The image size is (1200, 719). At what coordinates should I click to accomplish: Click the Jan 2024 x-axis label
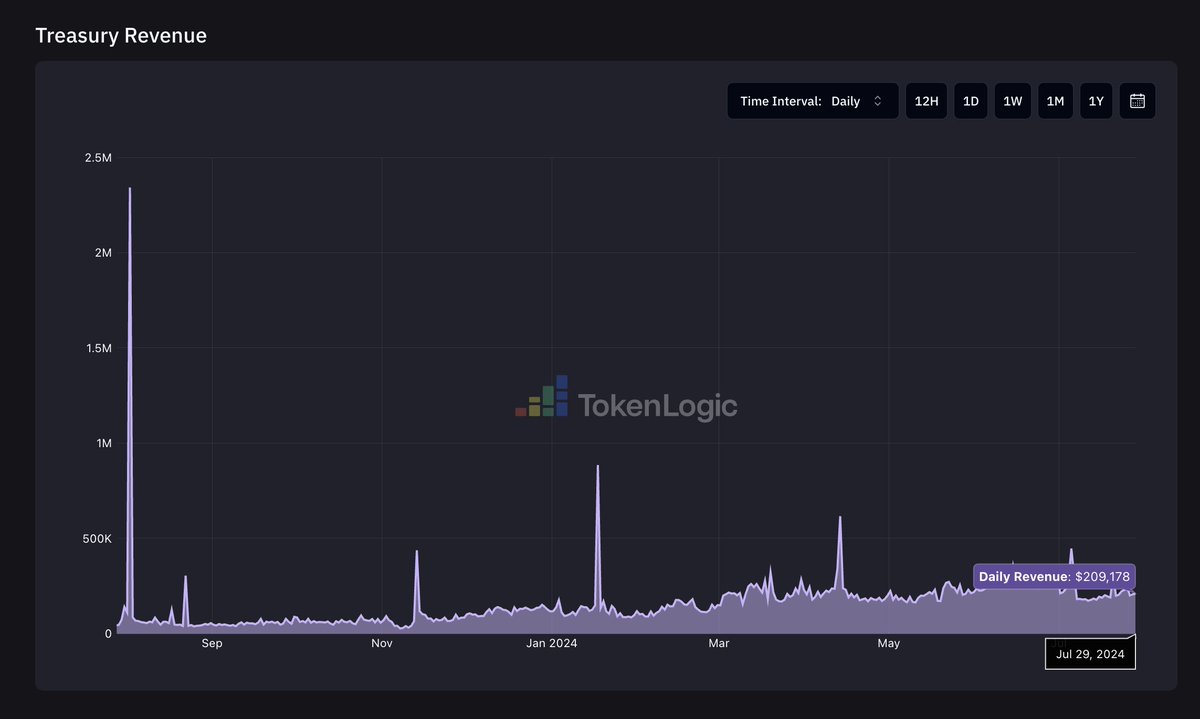click(x=552, y=643)
